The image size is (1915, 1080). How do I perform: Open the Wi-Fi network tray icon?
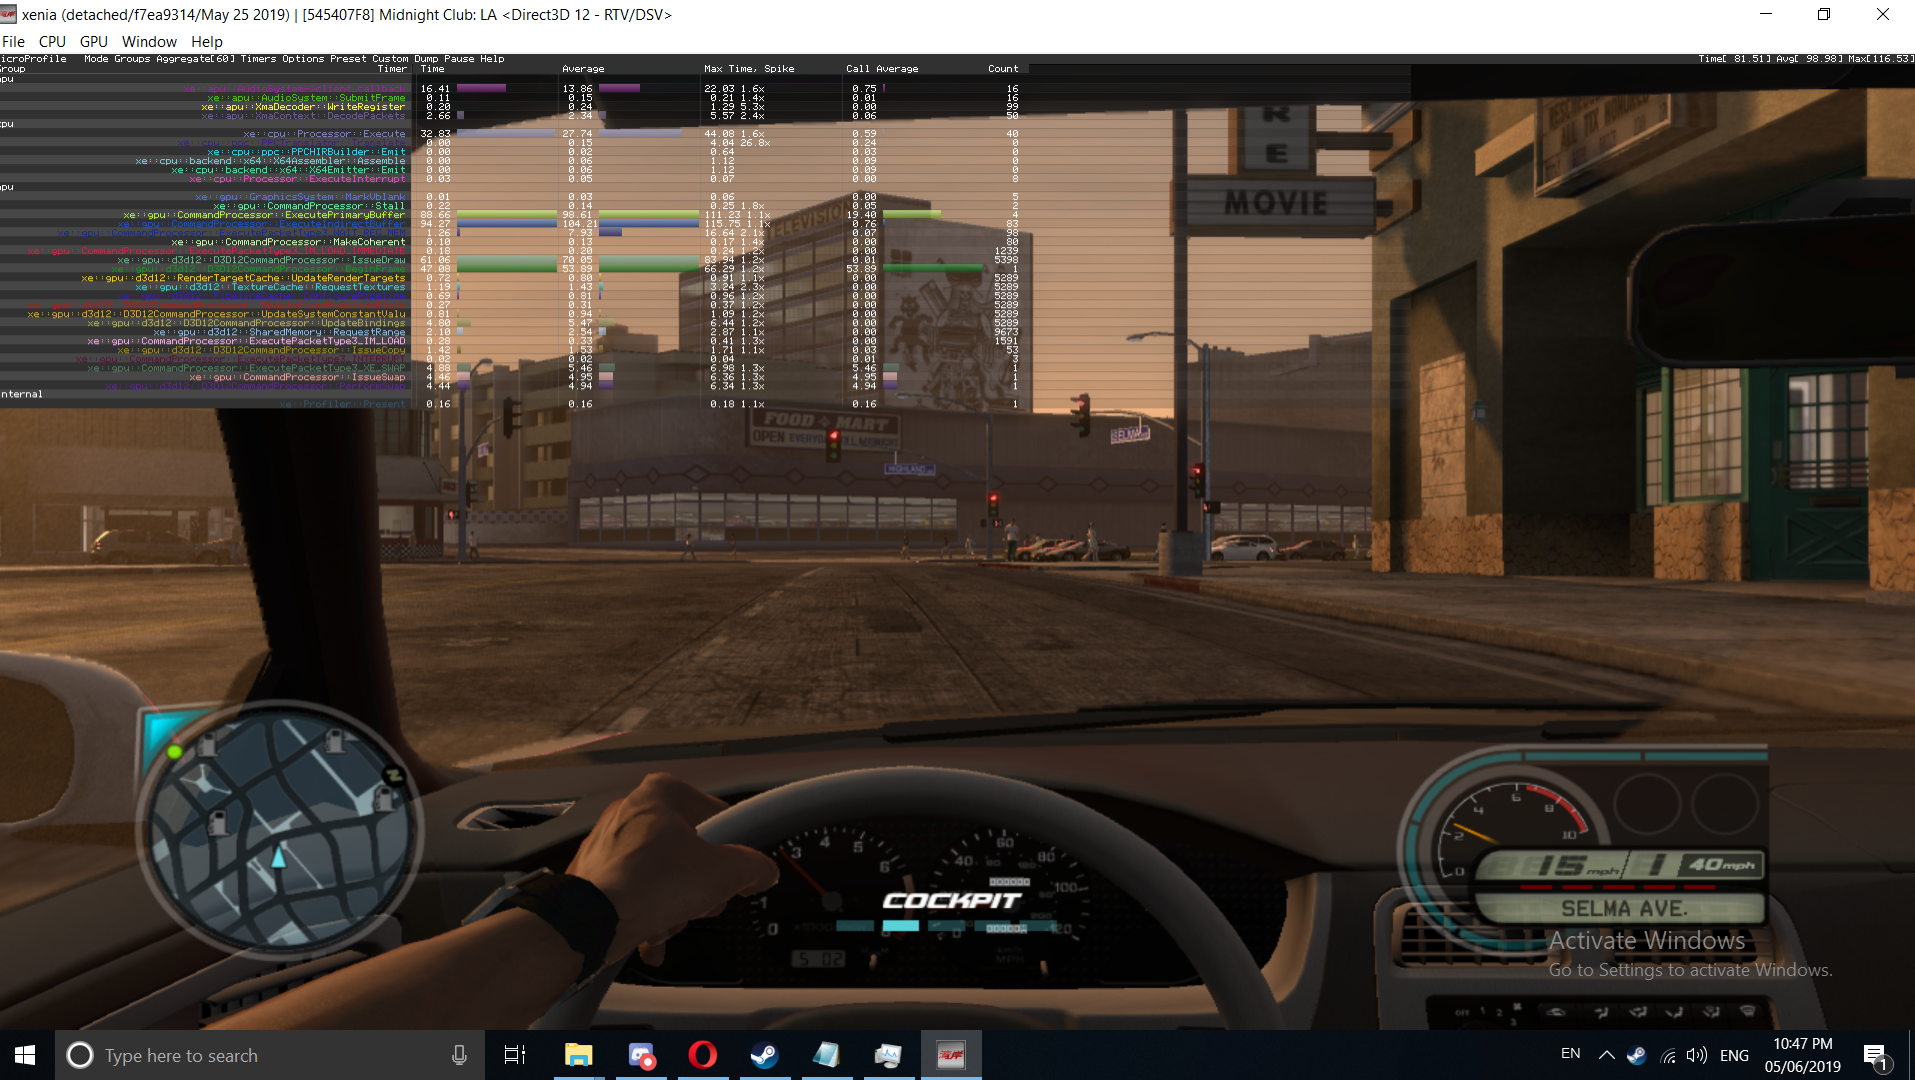coord(1667,1055)
